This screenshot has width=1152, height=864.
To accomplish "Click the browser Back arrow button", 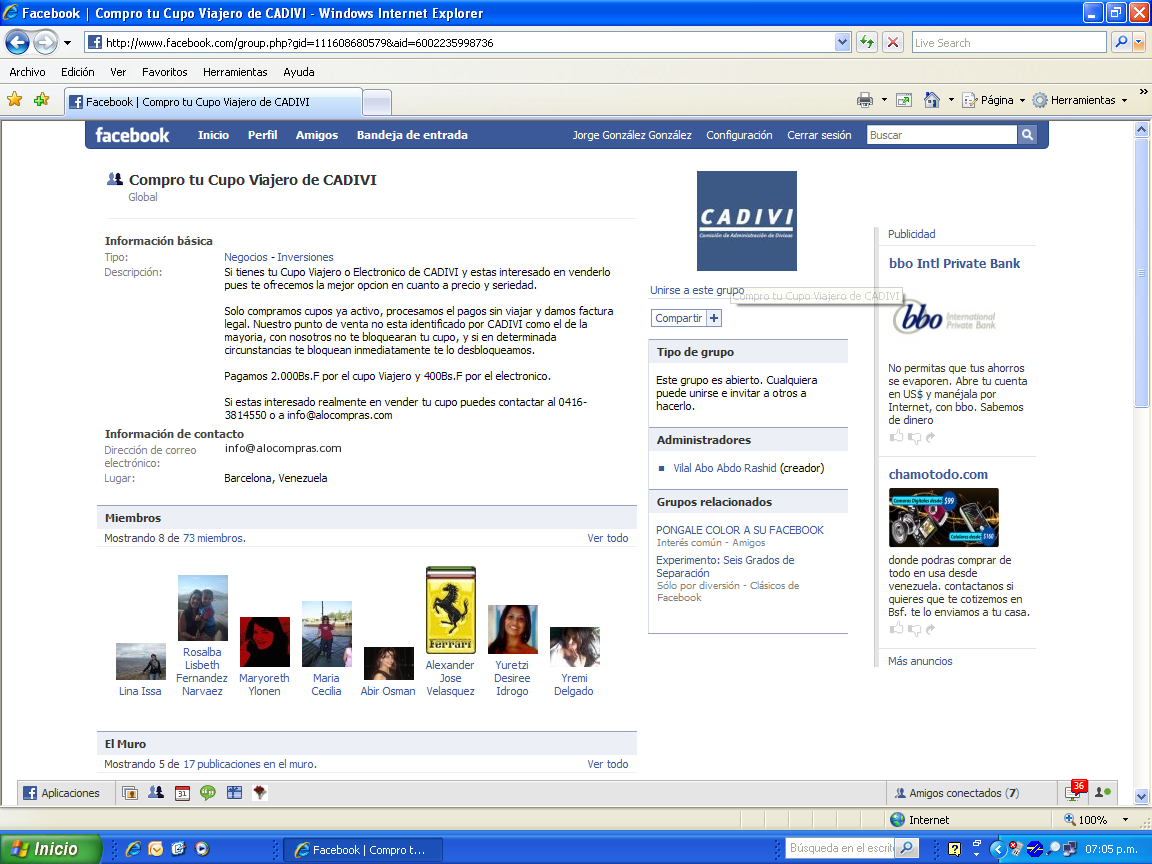I will (x=18, y=43).
